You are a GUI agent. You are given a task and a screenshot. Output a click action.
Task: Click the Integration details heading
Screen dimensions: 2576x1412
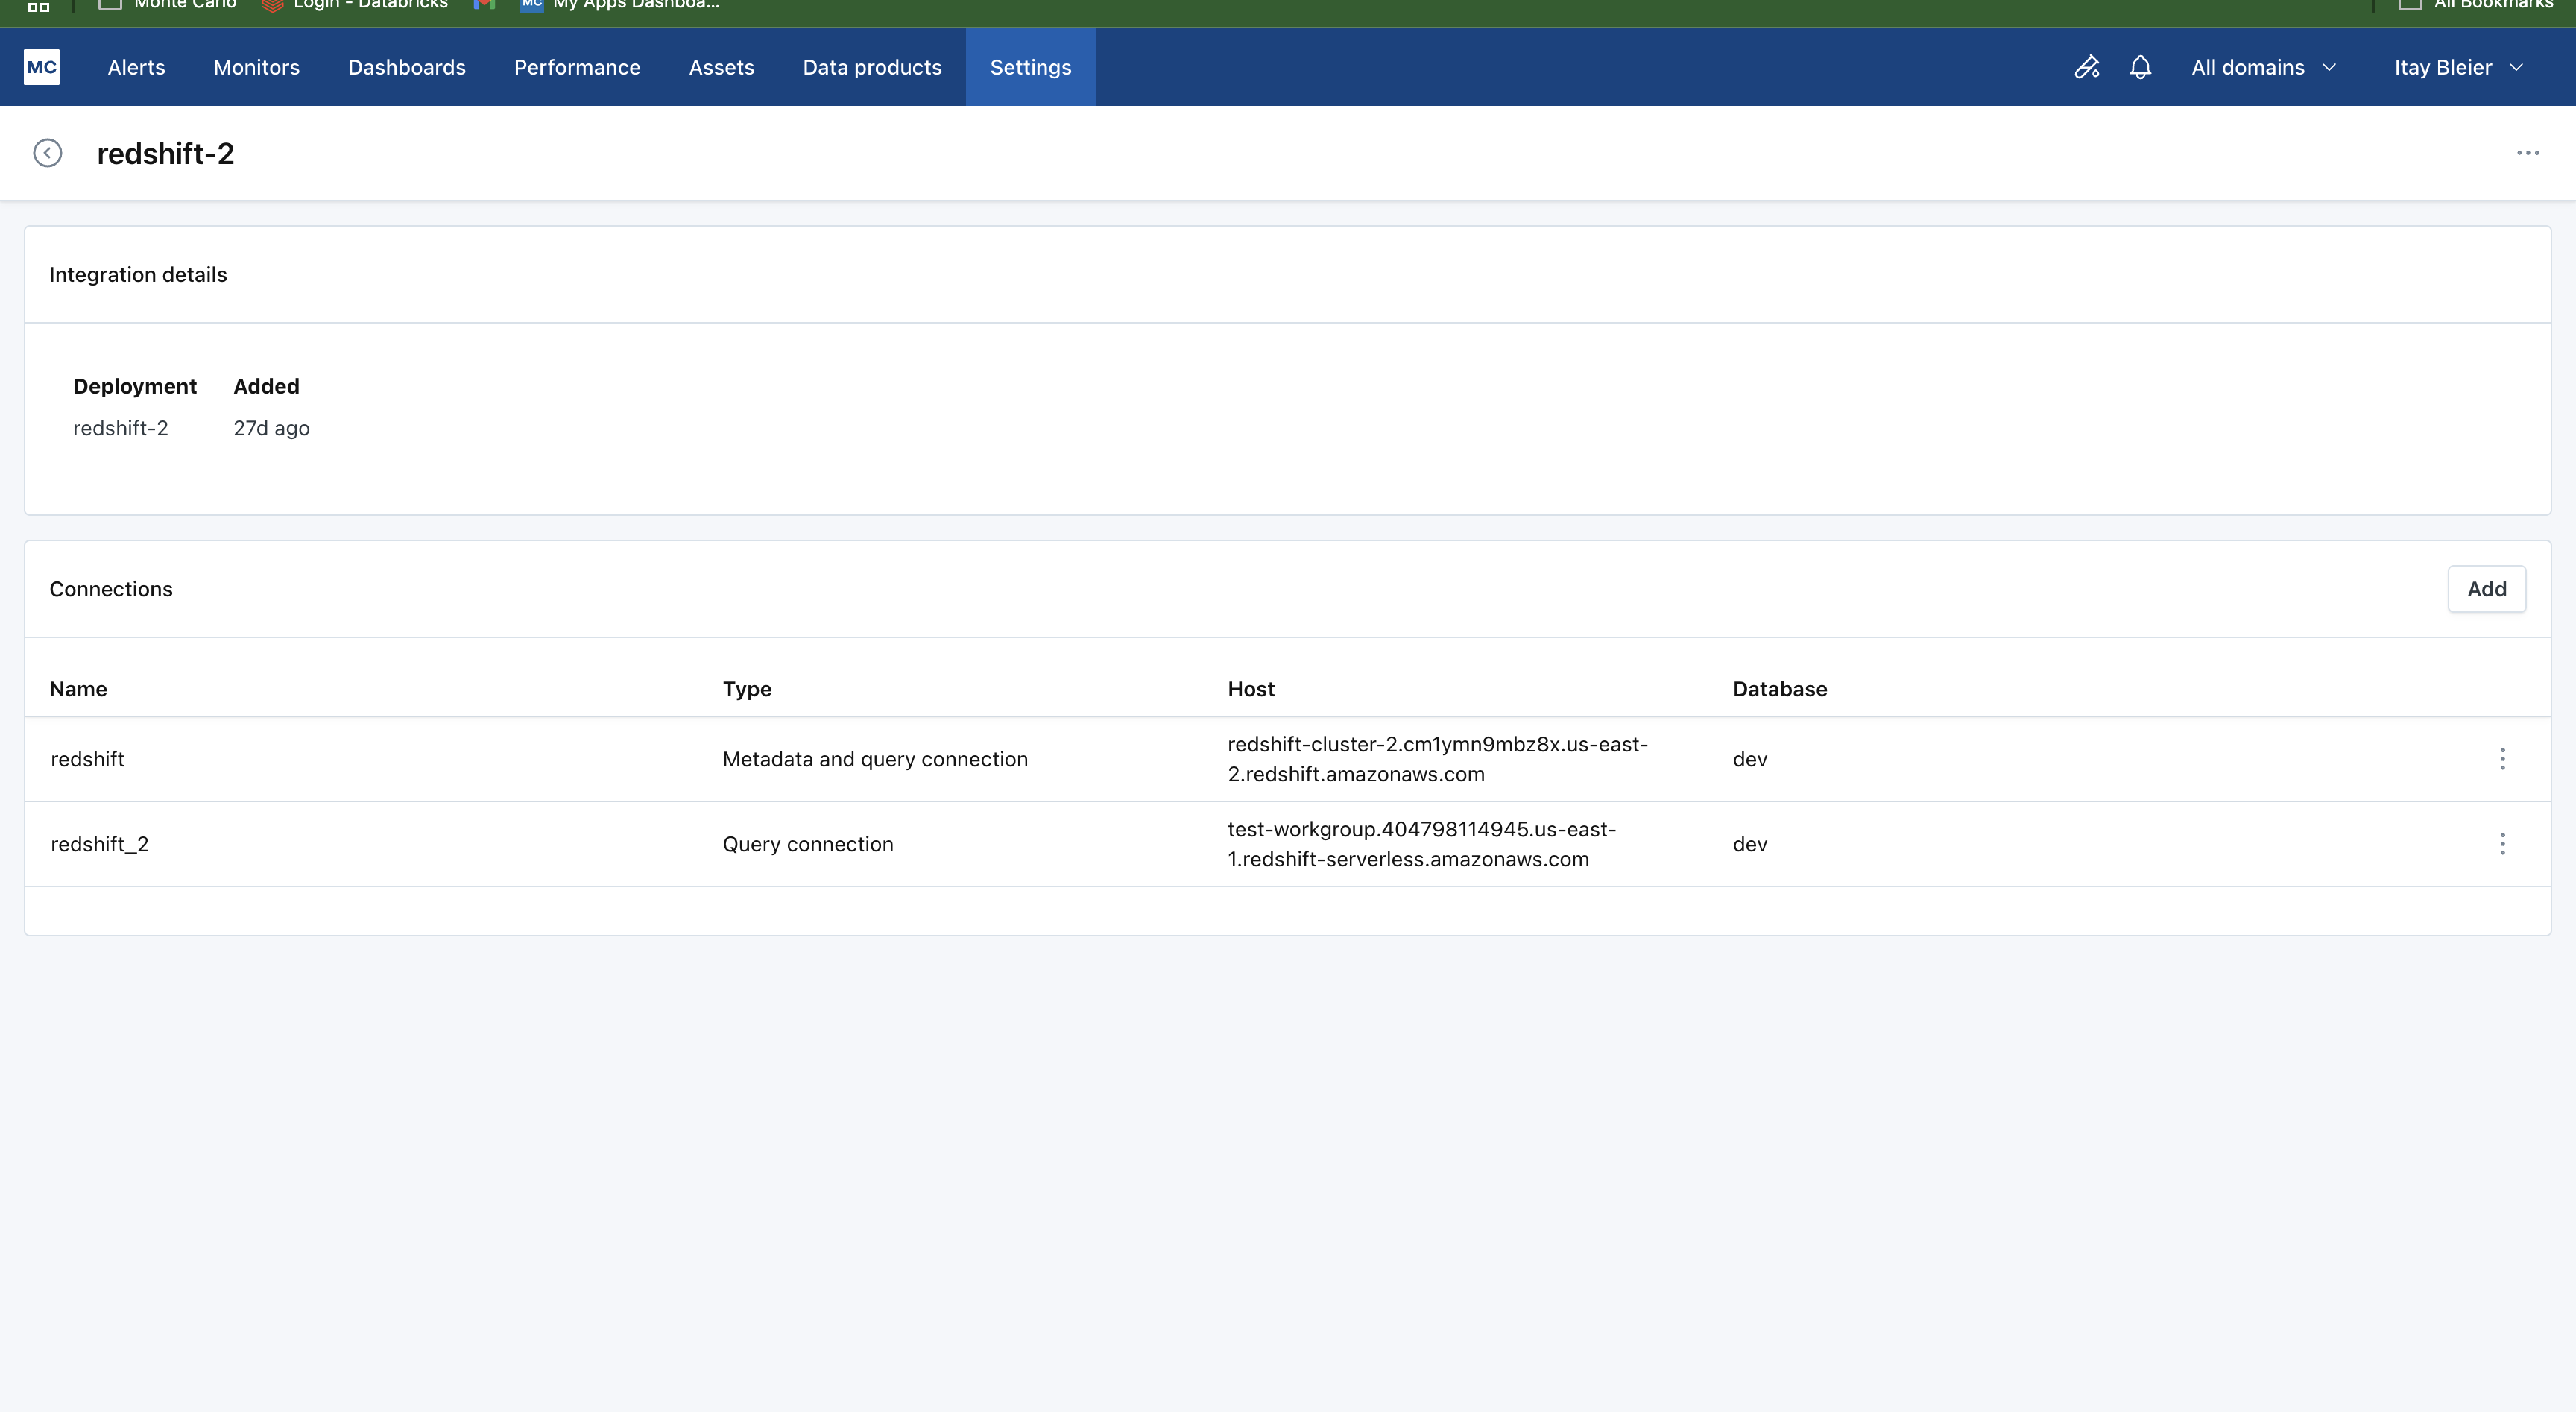point(138,274)
